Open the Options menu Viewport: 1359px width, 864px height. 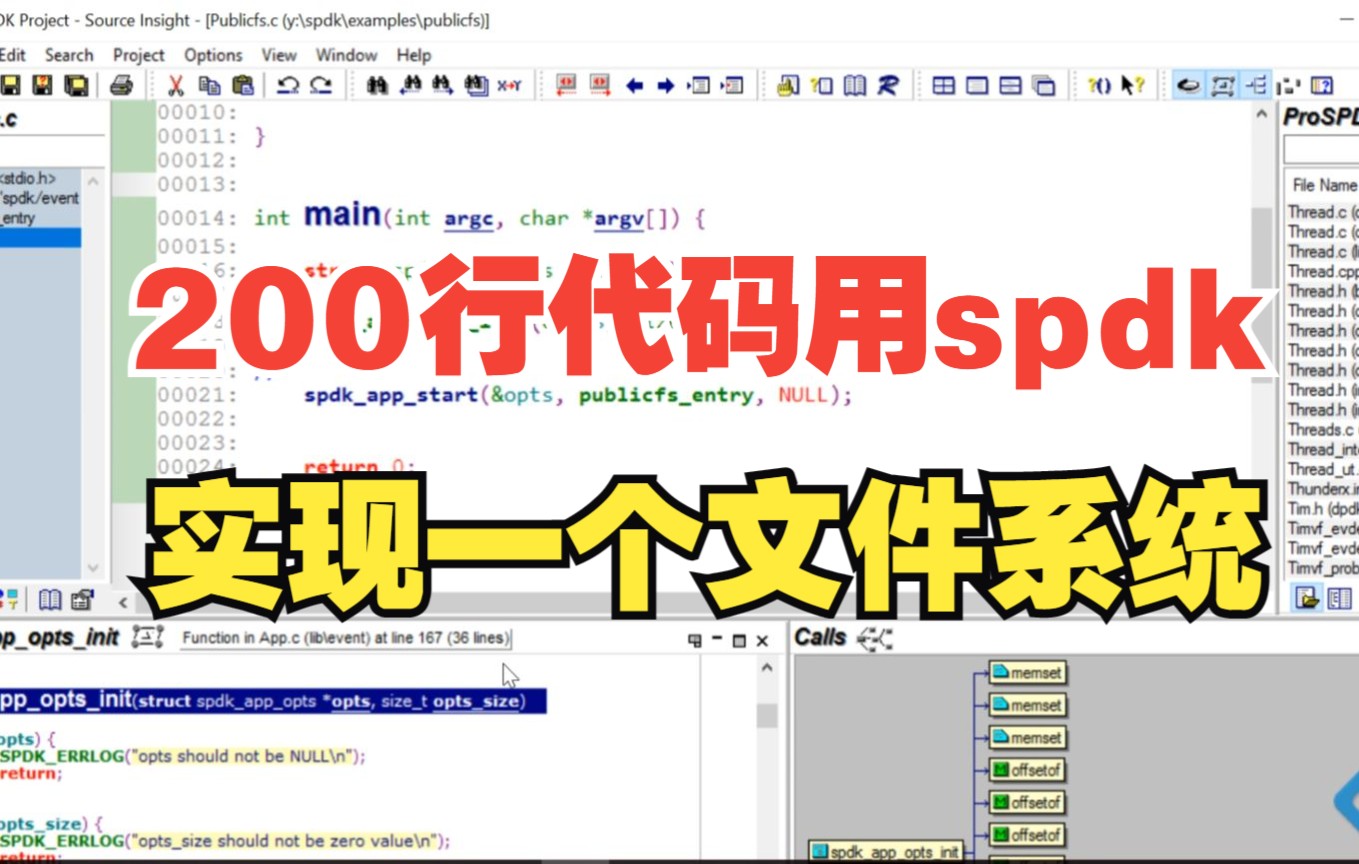[213, 55]
